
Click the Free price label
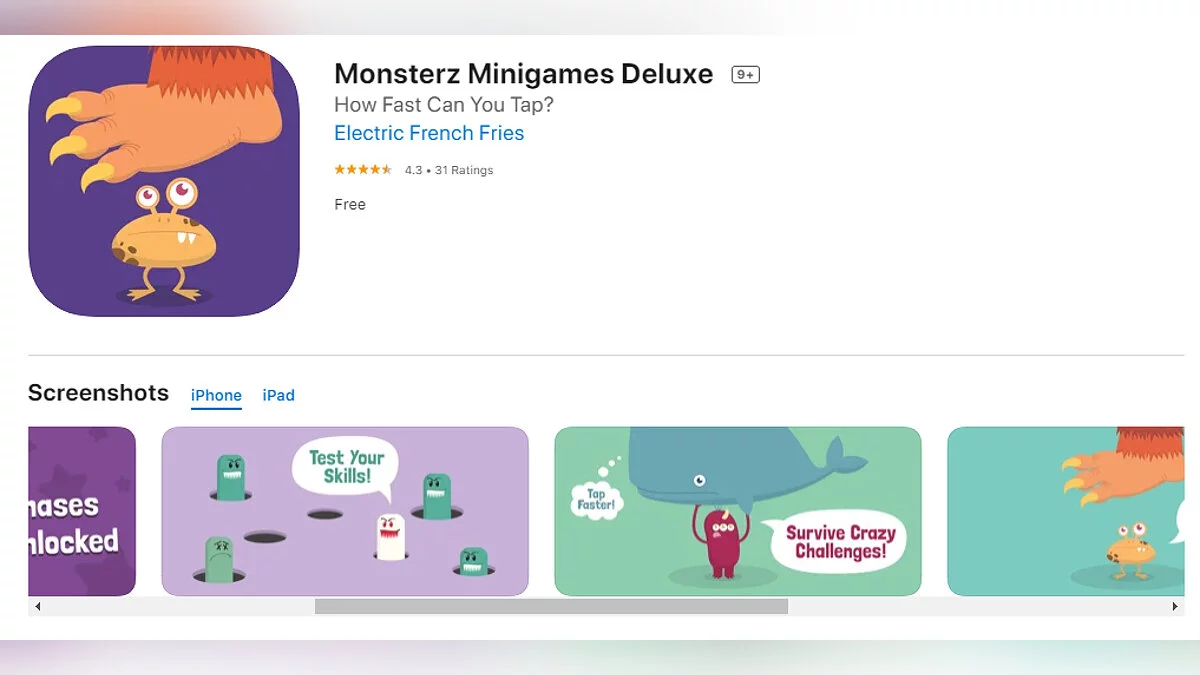click(350, 204)
